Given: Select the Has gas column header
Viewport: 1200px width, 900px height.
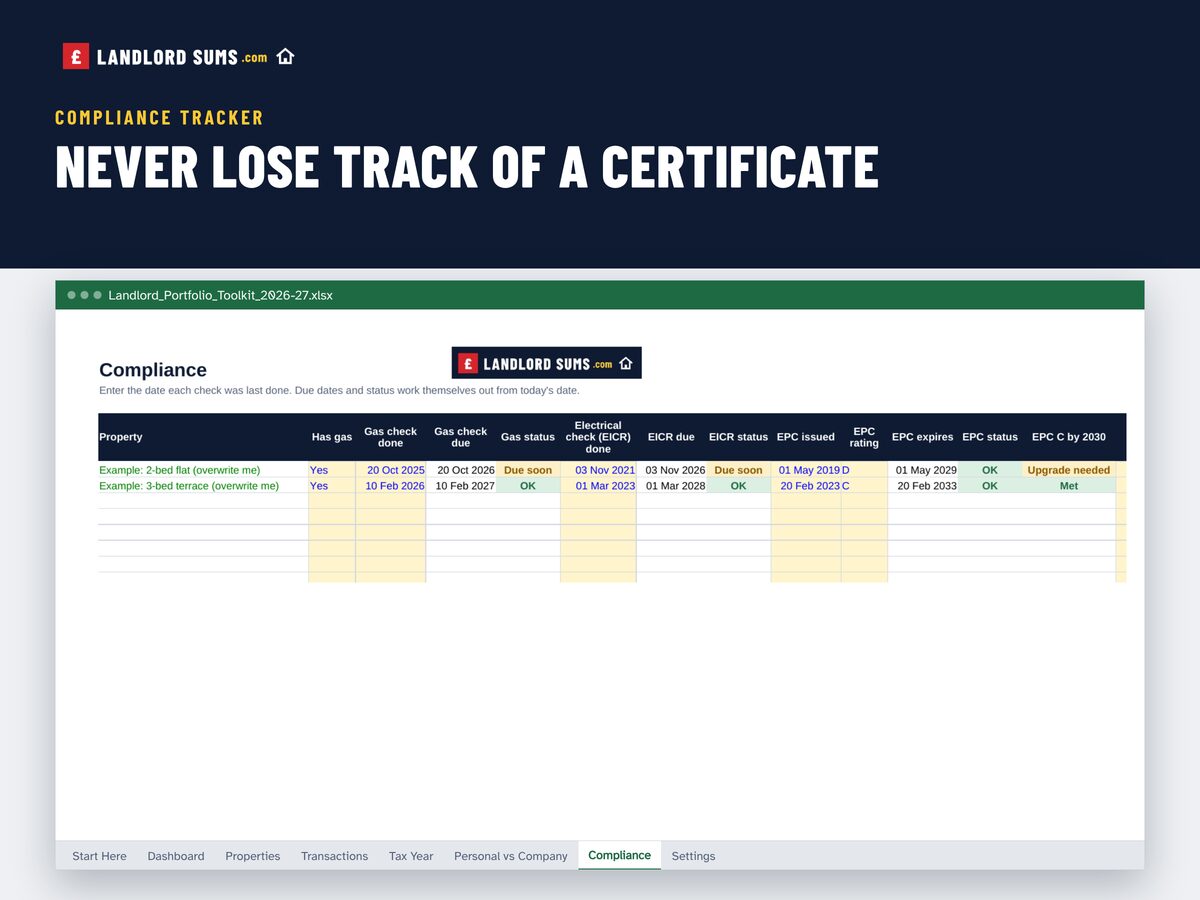Looking at the screenshot, I should 332,437.
